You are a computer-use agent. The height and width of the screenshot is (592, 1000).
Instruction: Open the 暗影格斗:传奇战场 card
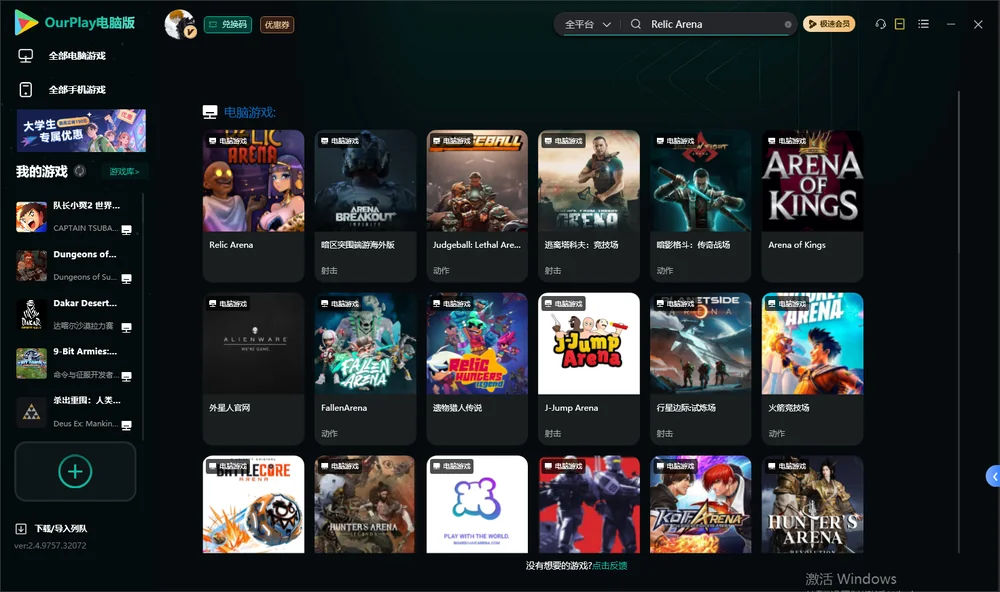click(701, 206)
